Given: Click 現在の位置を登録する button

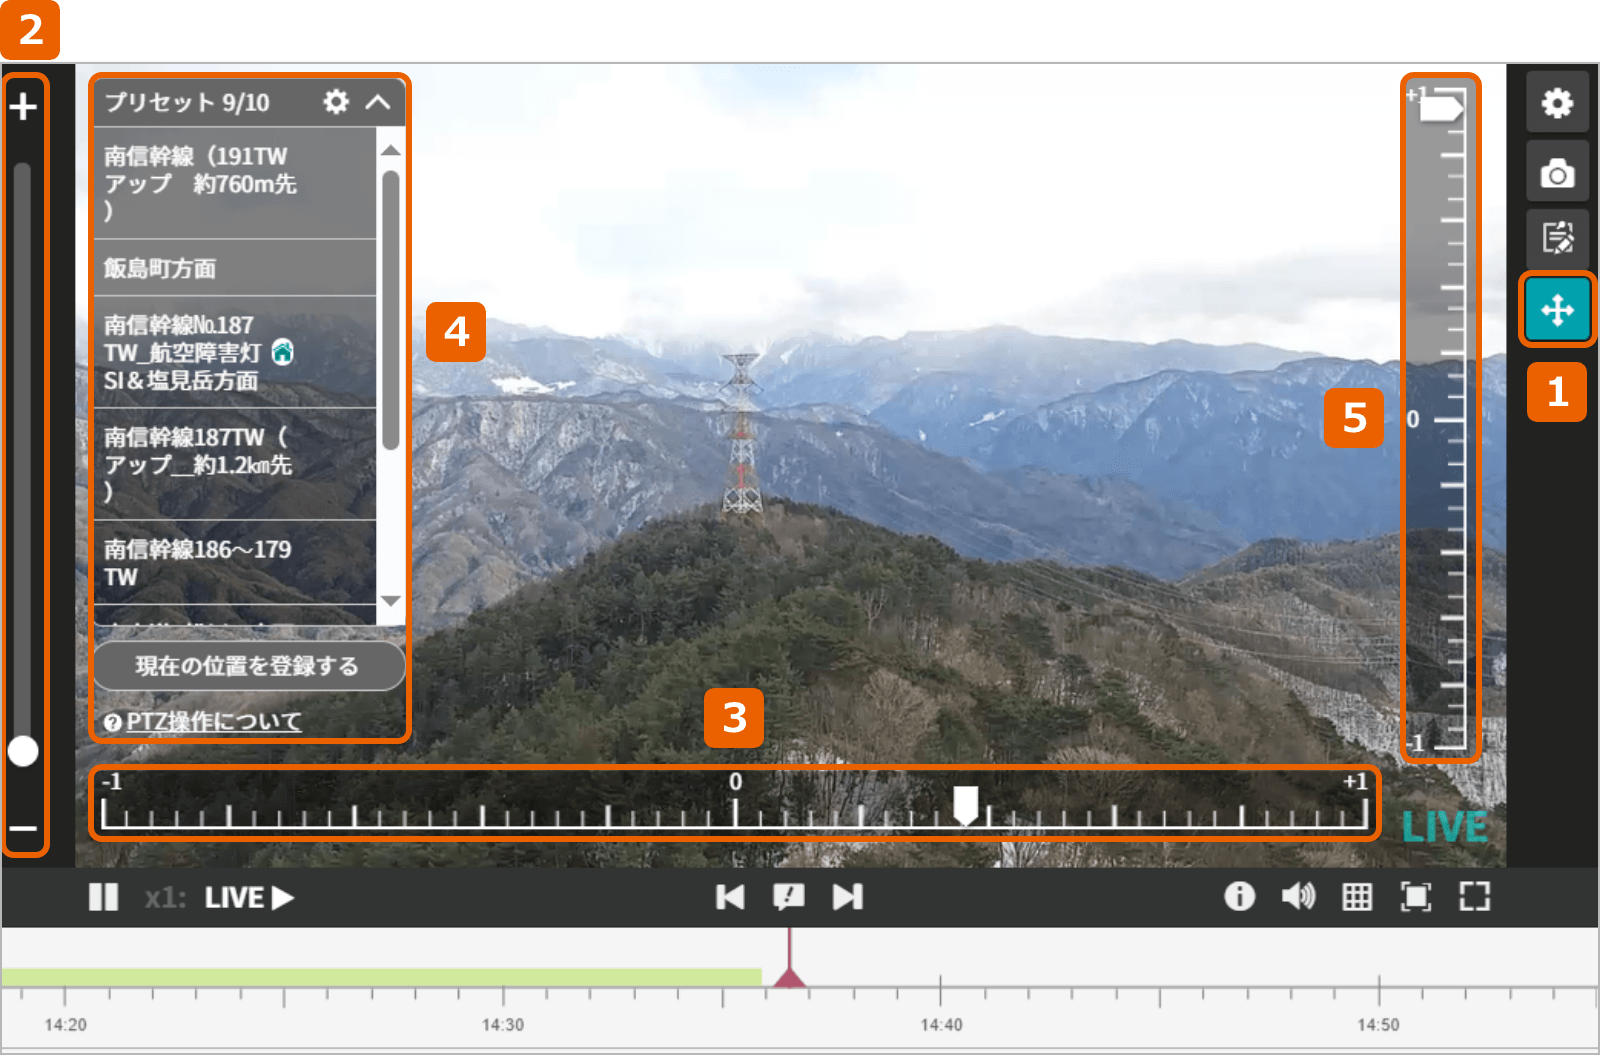Looking at the screenshot, I should point(248,666).
